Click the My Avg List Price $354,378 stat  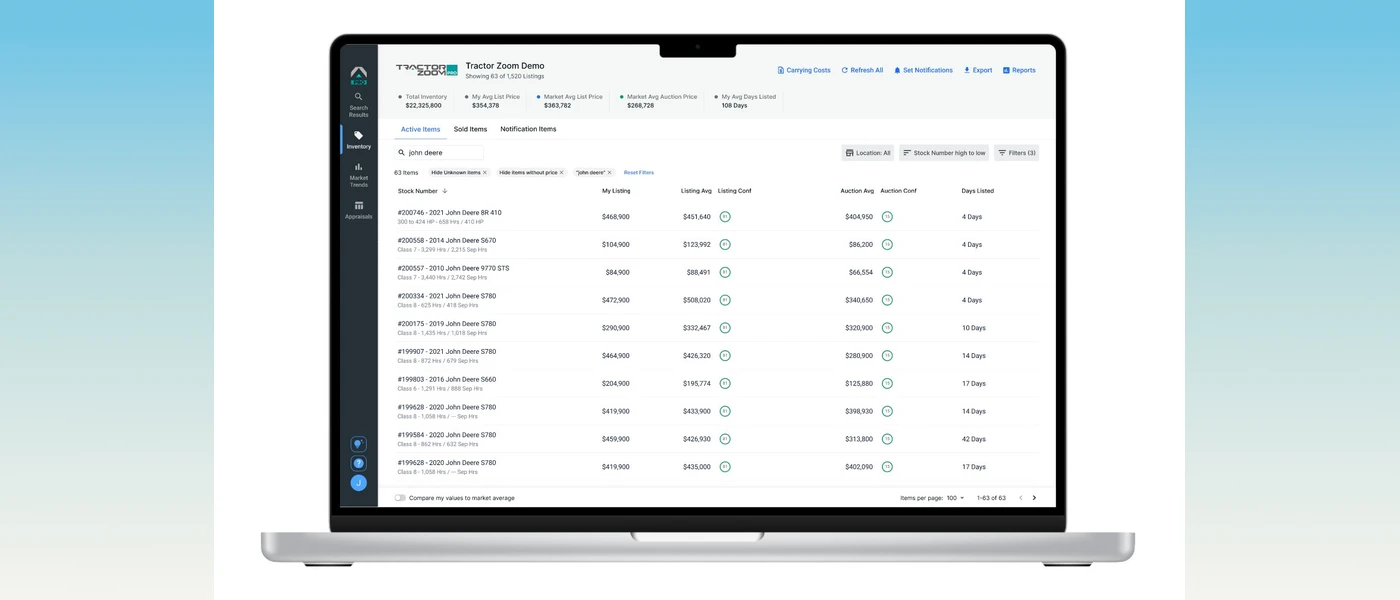pos(492,101)
